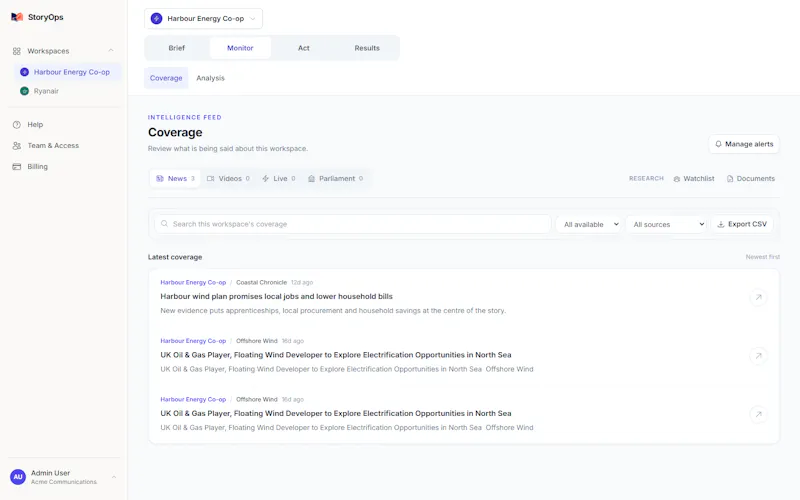Screen dimensions: 800x500
Task: Switch to the Monitor tab
Action: (240, 48)
